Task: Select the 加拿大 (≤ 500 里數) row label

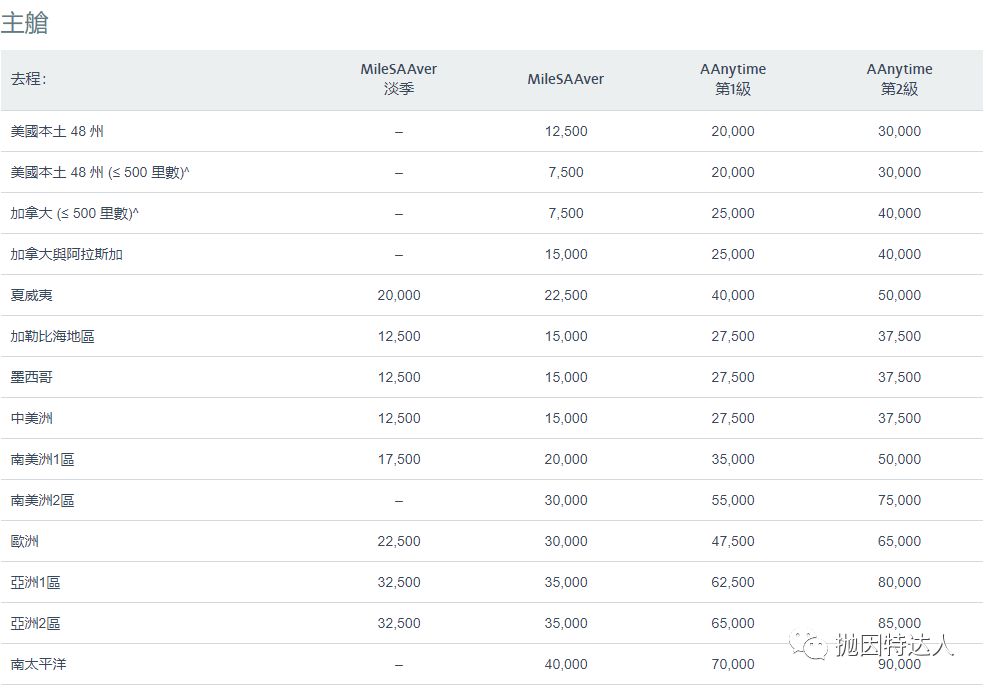Action: [74, 213]
